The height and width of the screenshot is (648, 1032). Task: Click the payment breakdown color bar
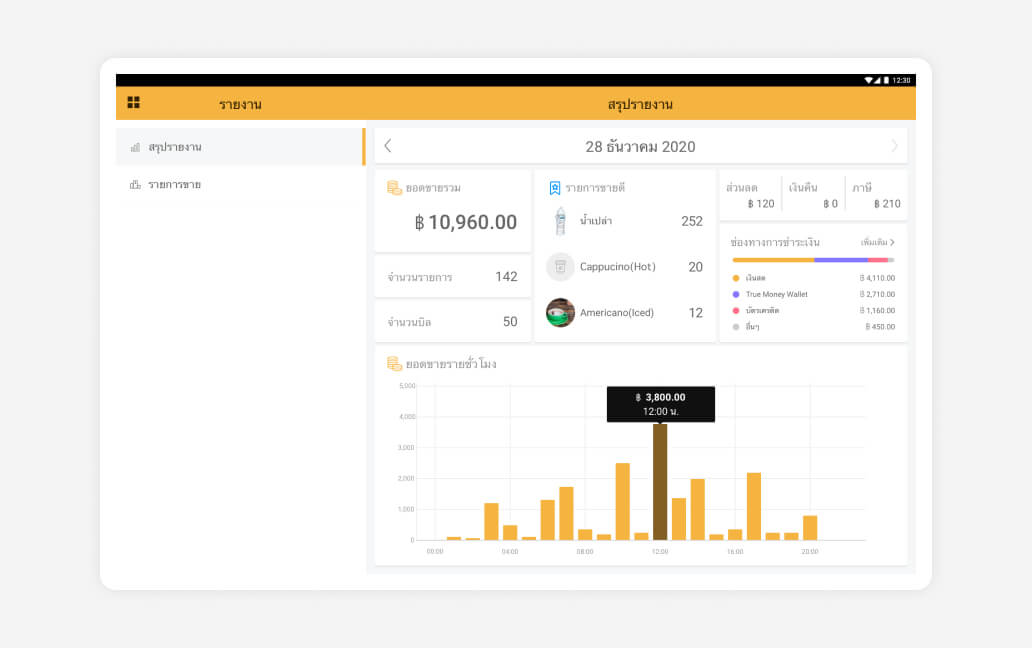click(812, 260)
